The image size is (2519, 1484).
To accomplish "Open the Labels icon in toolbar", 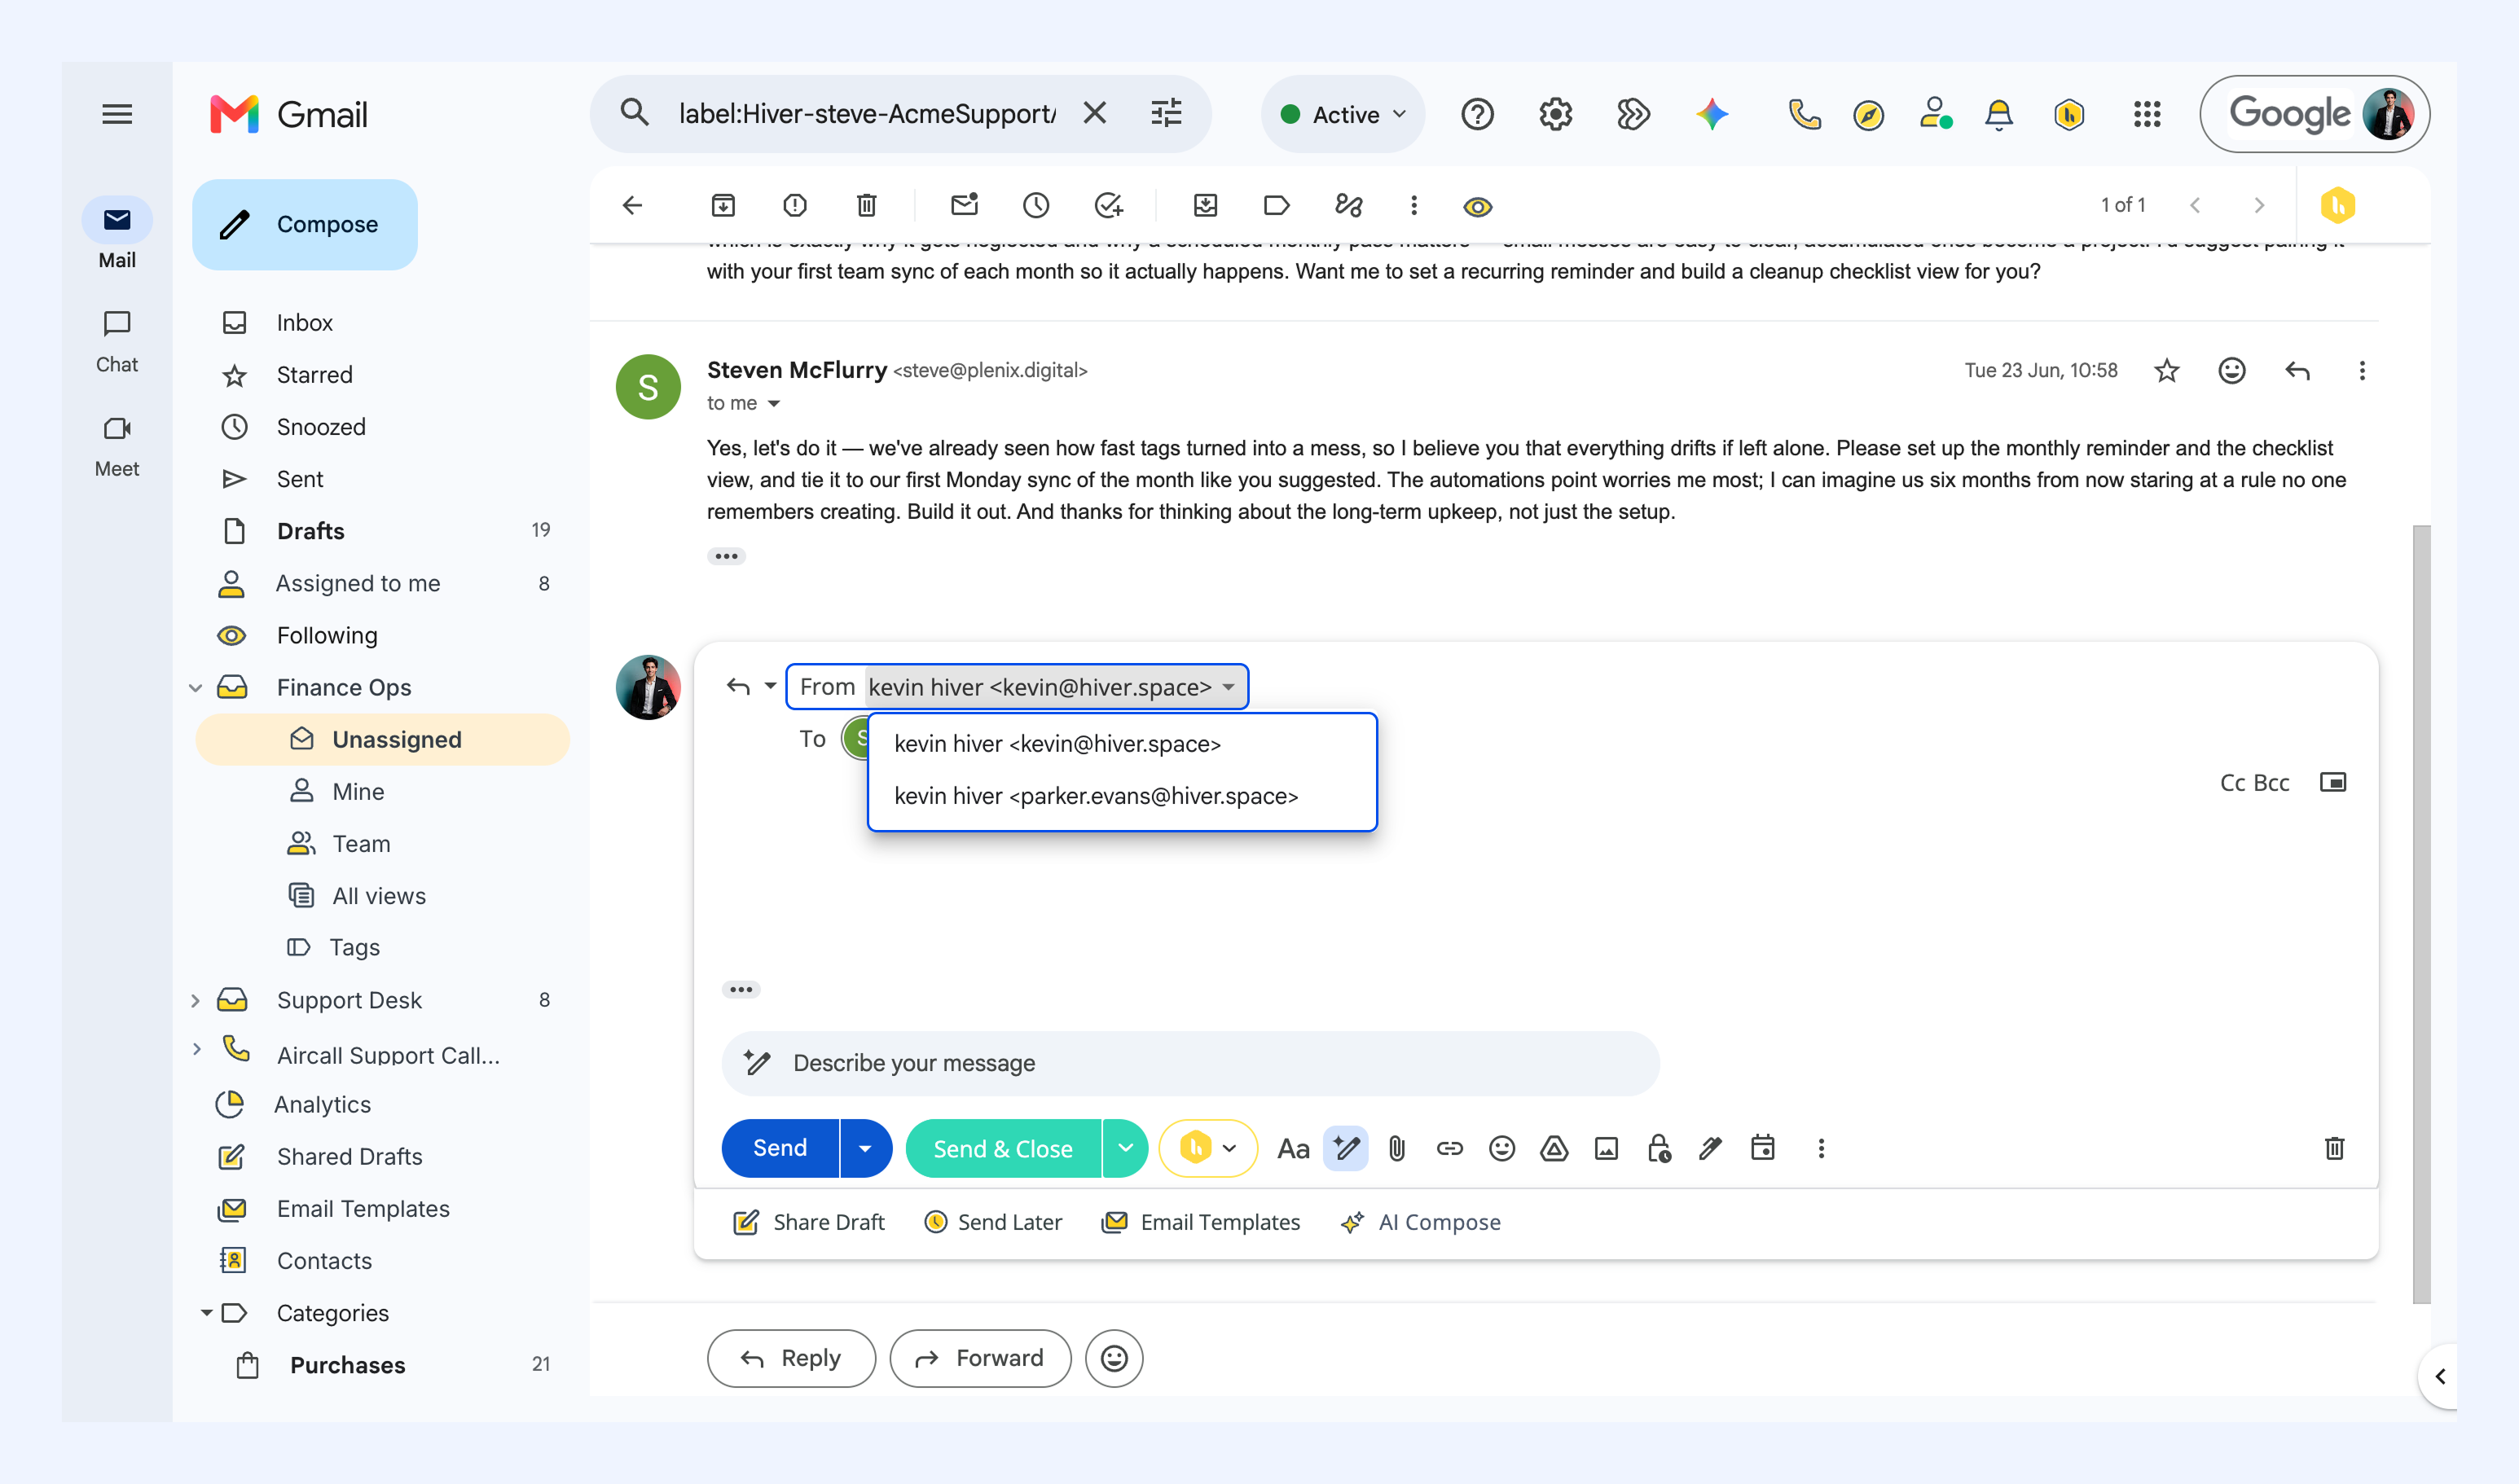I will 1277,205.
